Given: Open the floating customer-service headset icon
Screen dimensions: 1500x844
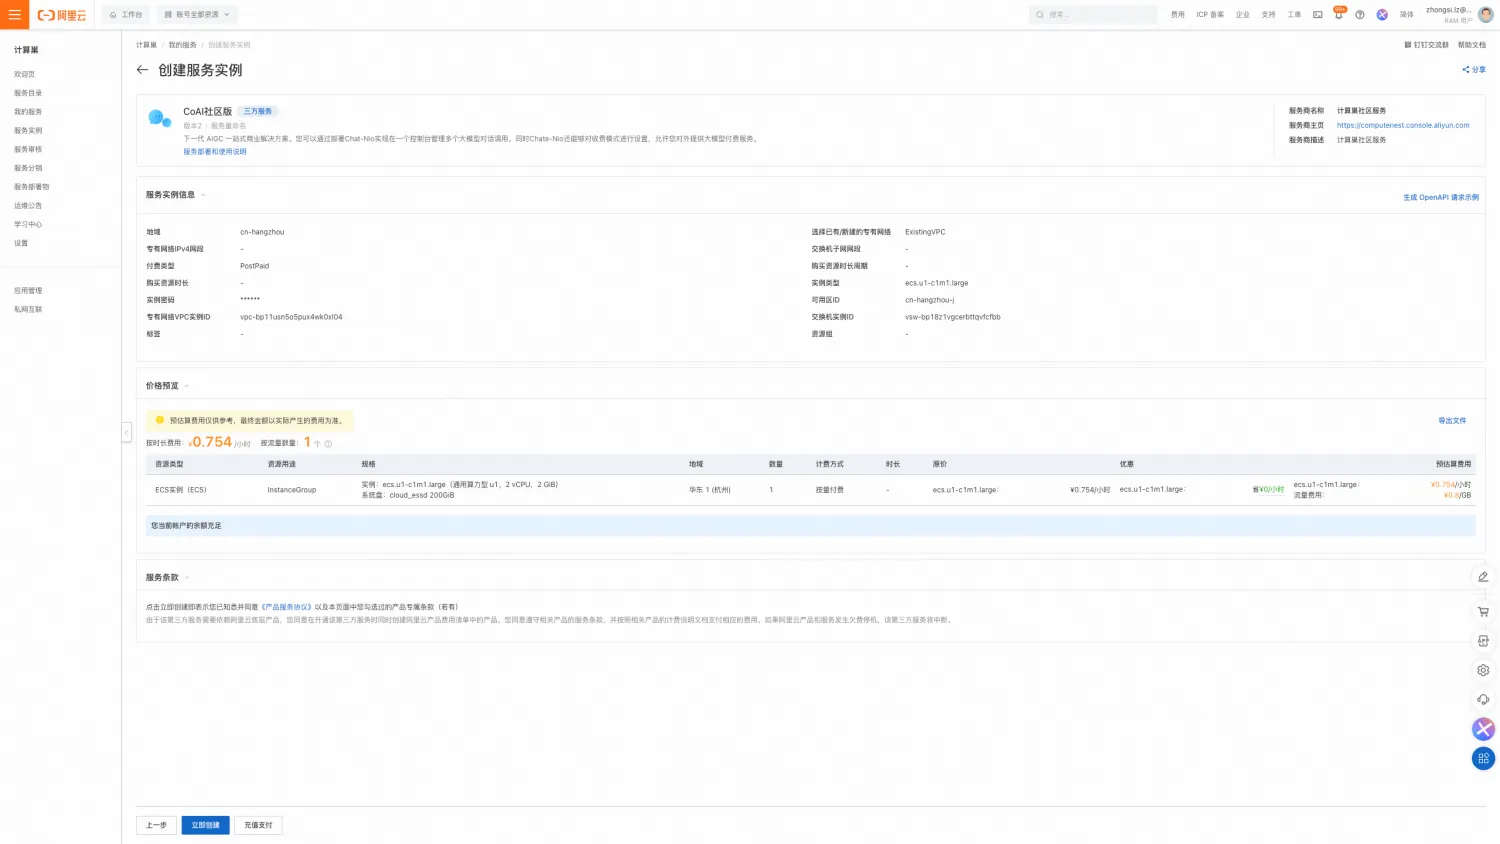Looking at the screenshot, I should (x=1483, y=699).
